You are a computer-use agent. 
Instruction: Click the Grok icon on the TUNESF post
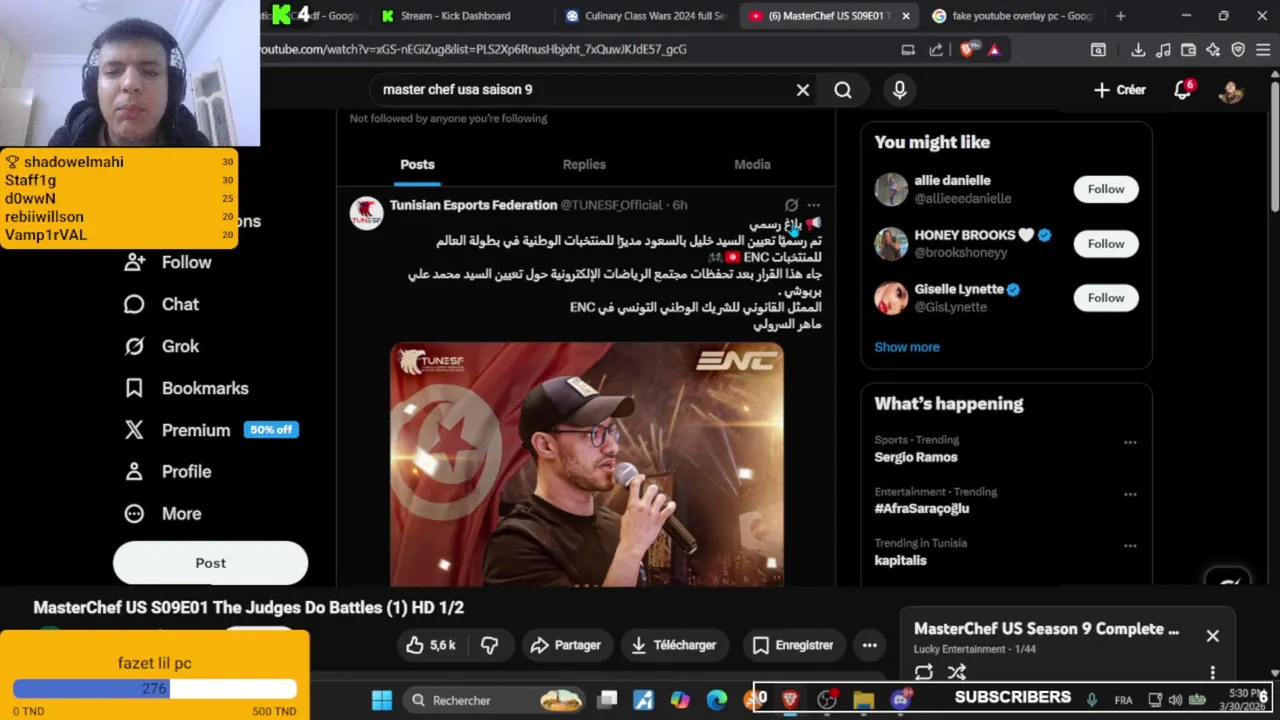pos(791,205)
